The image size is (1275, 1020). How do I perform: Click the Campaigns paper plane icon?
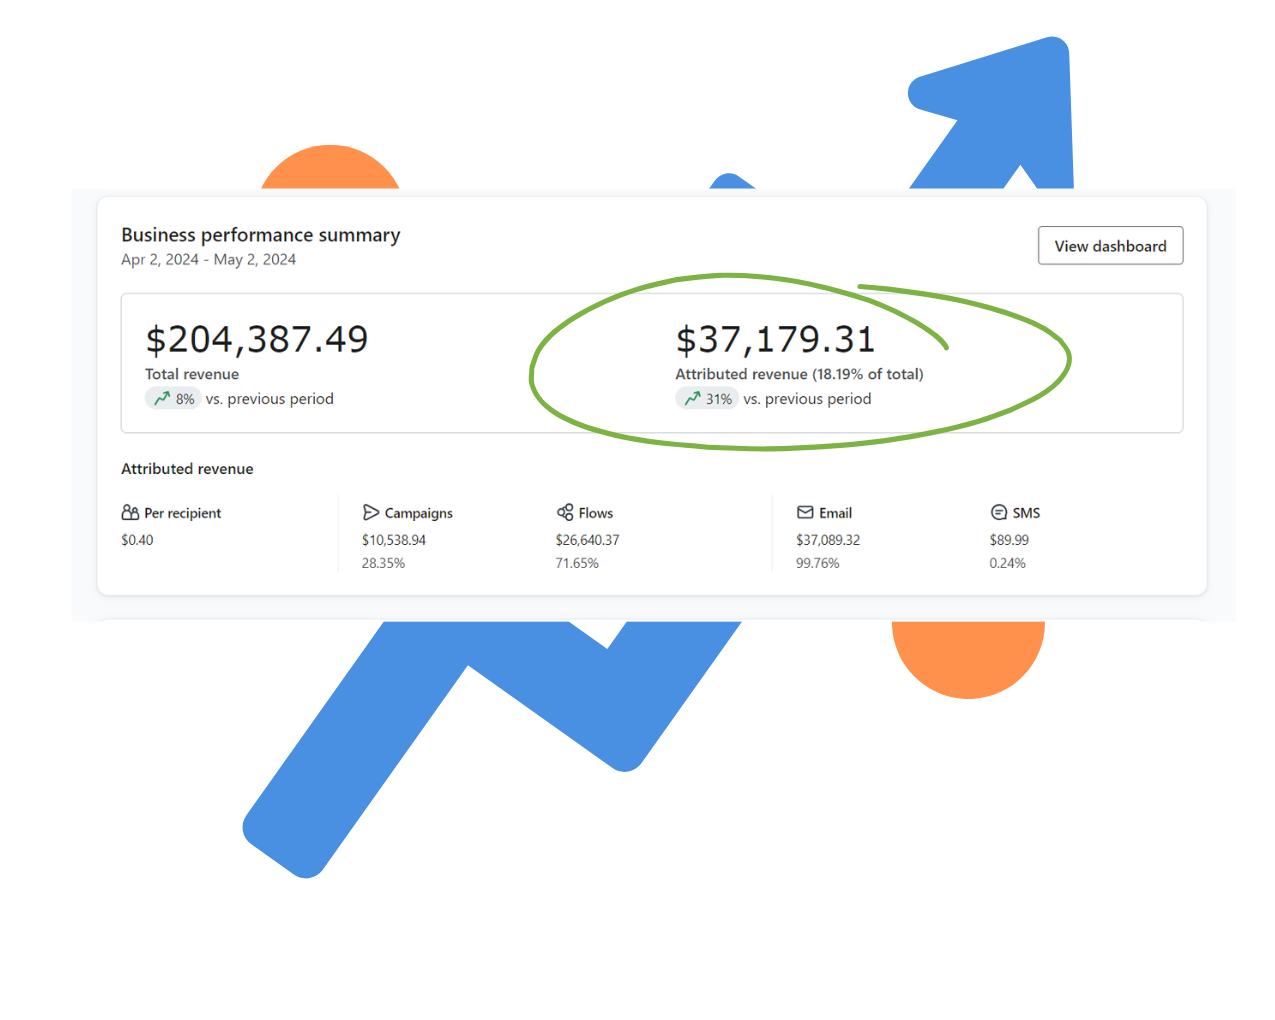coord(371,513)
